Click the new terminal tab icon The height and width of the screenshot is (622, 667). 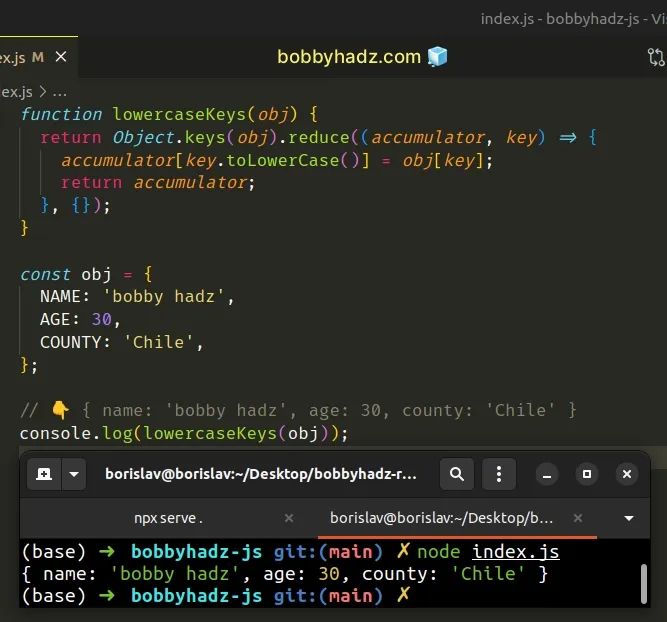pyautogui.click(x=44, y=474)
